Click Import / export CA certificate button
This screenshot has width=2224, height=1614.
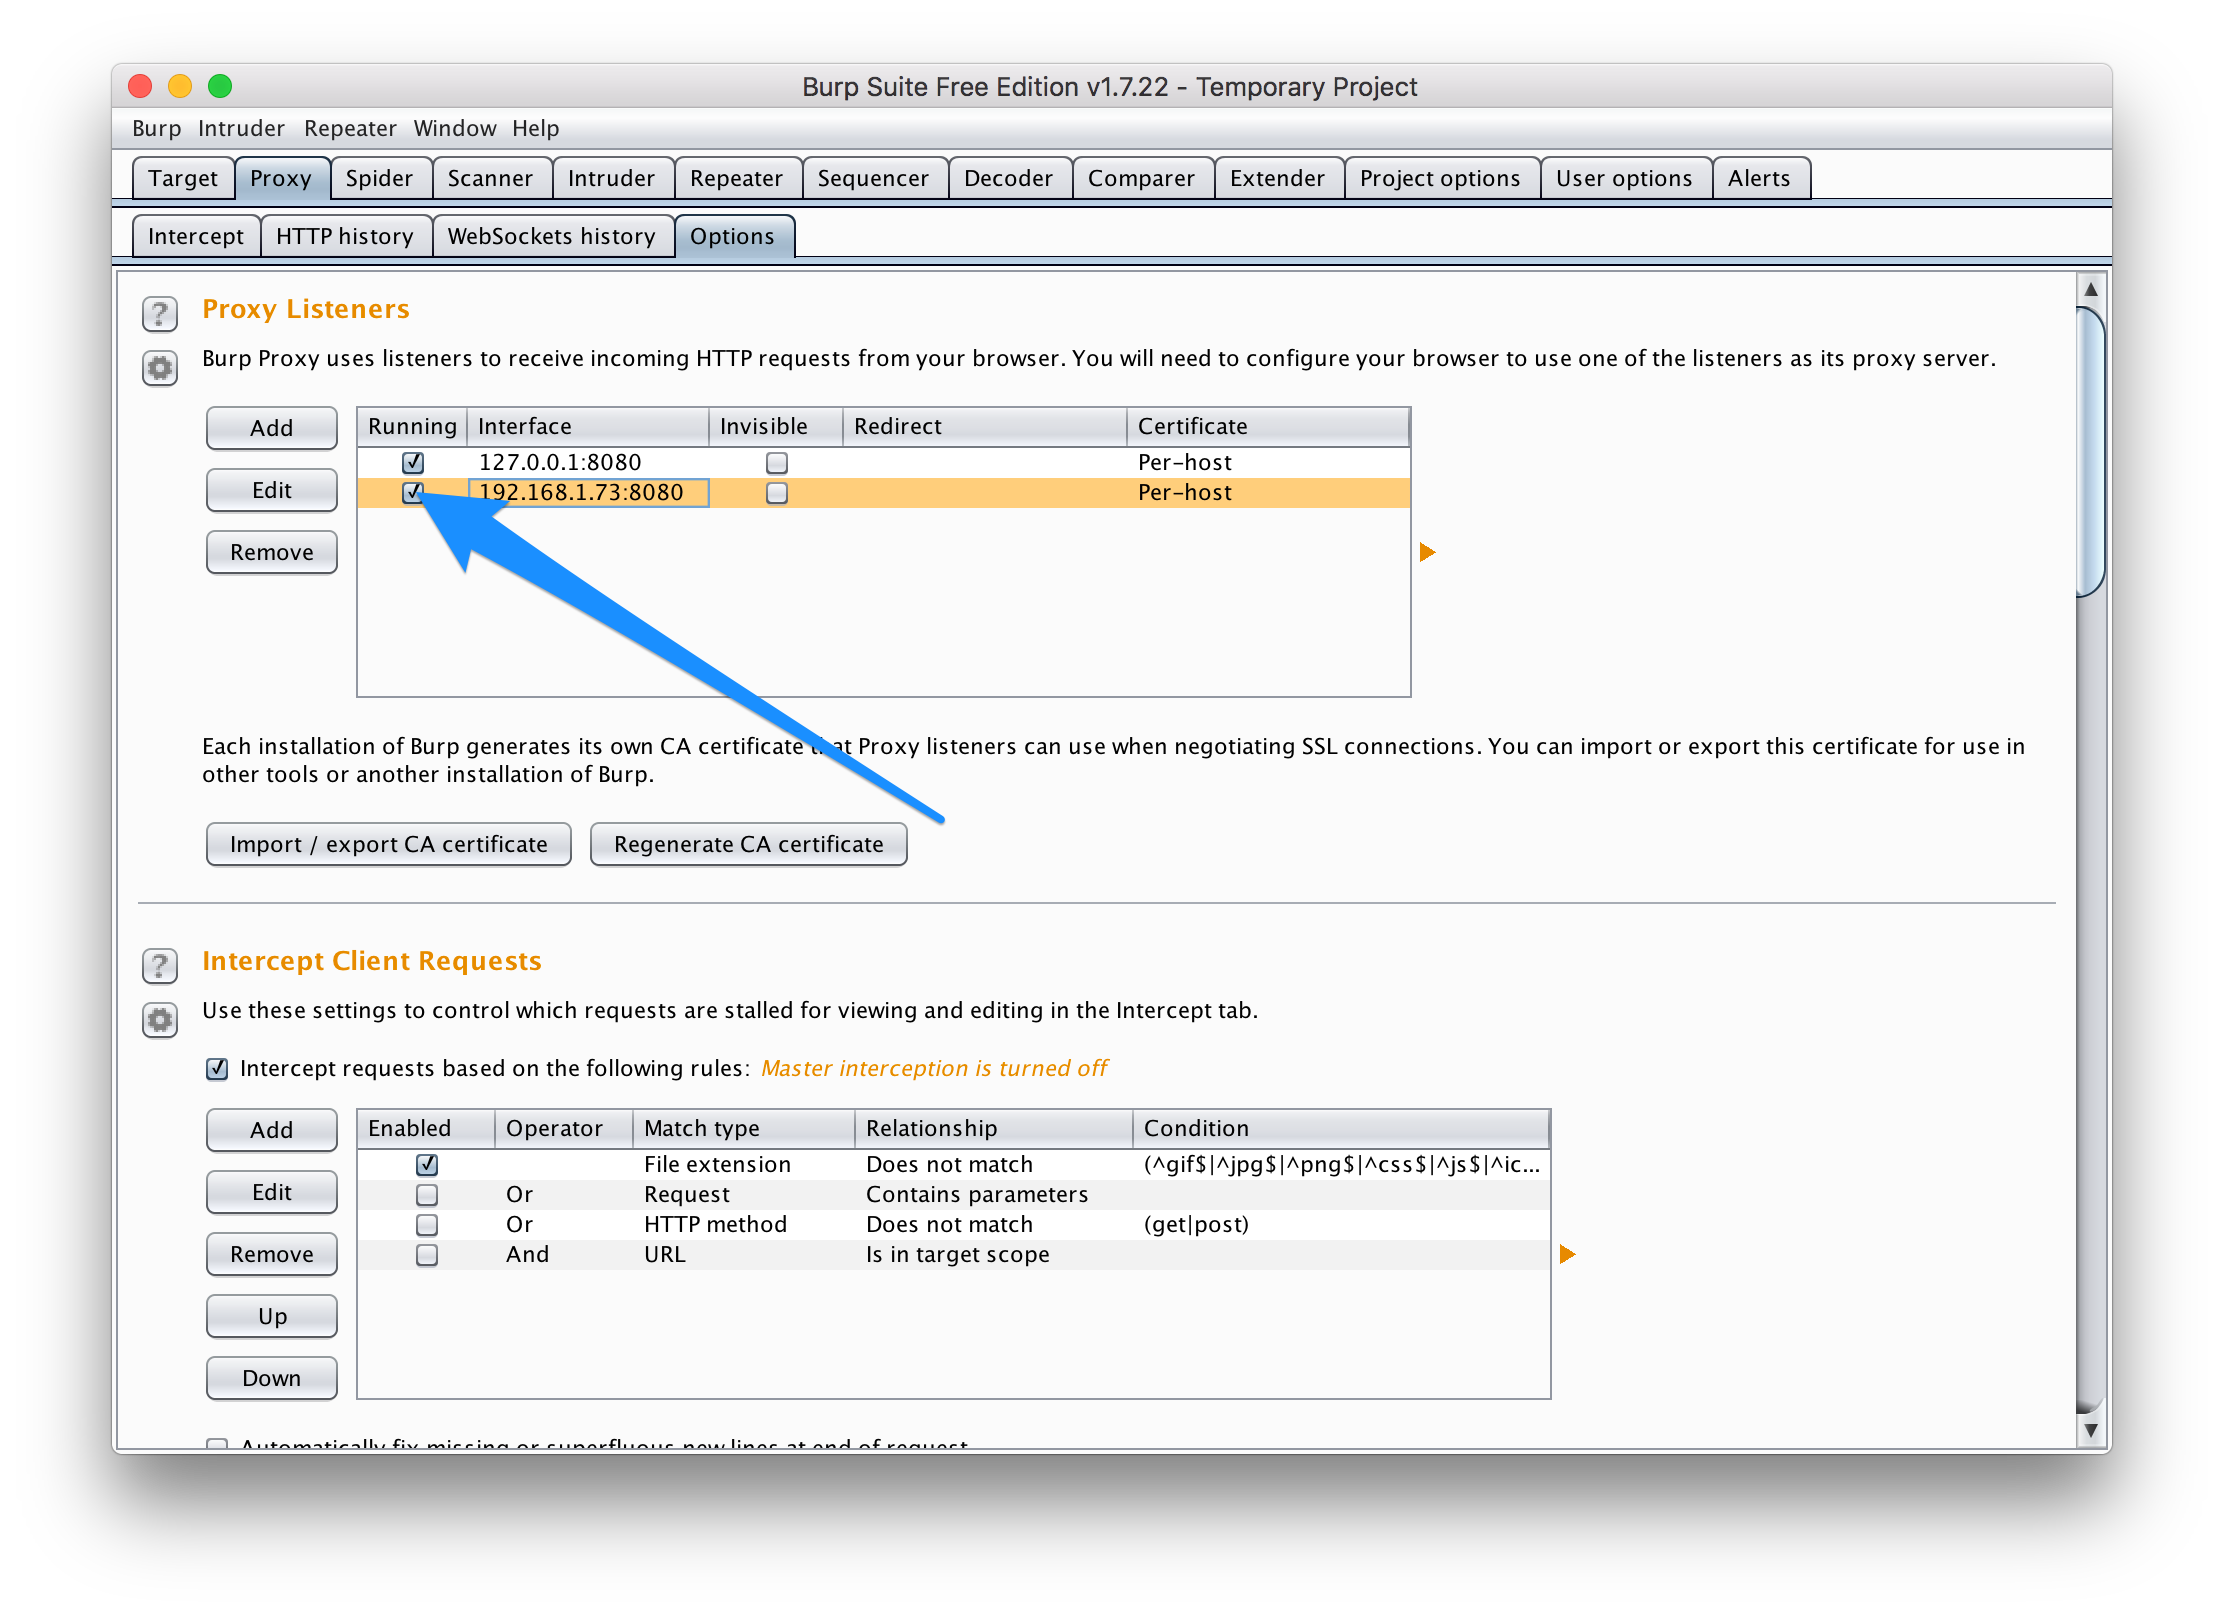tap(388, 844)
